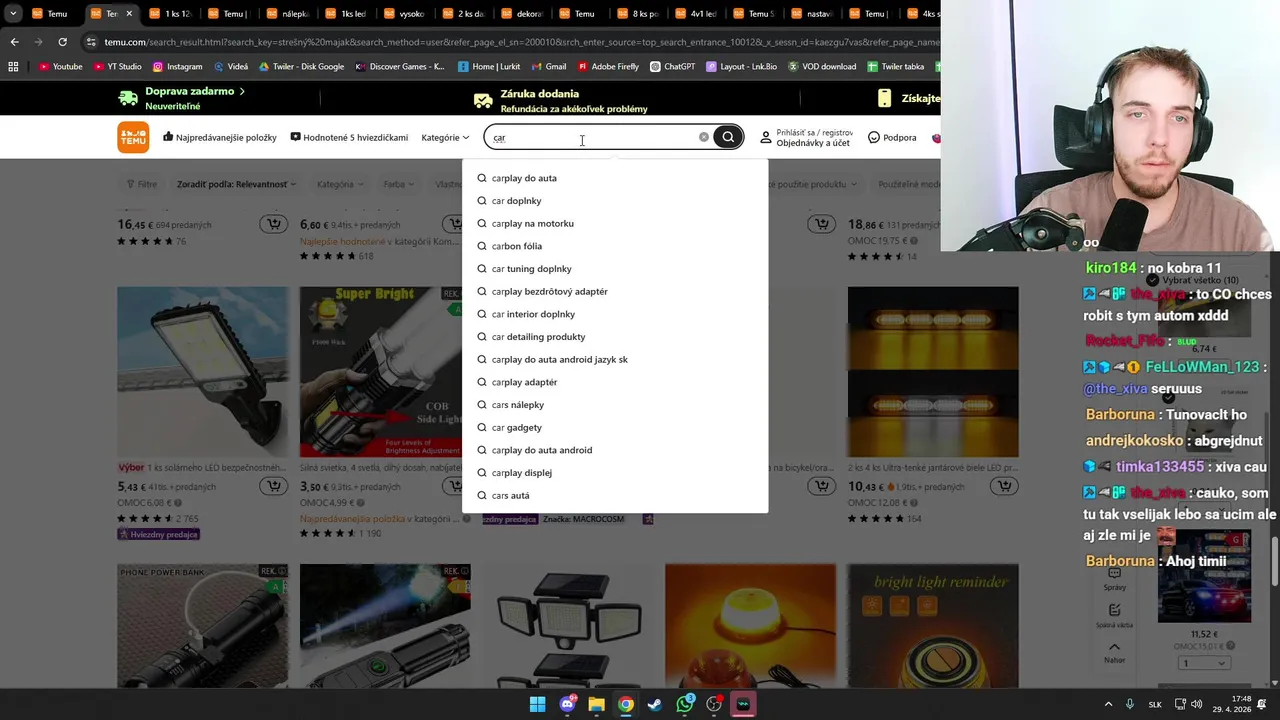1280x720 pixels.
Task: Choose suggestion 'car detailing produkty'
Action: 615,337
